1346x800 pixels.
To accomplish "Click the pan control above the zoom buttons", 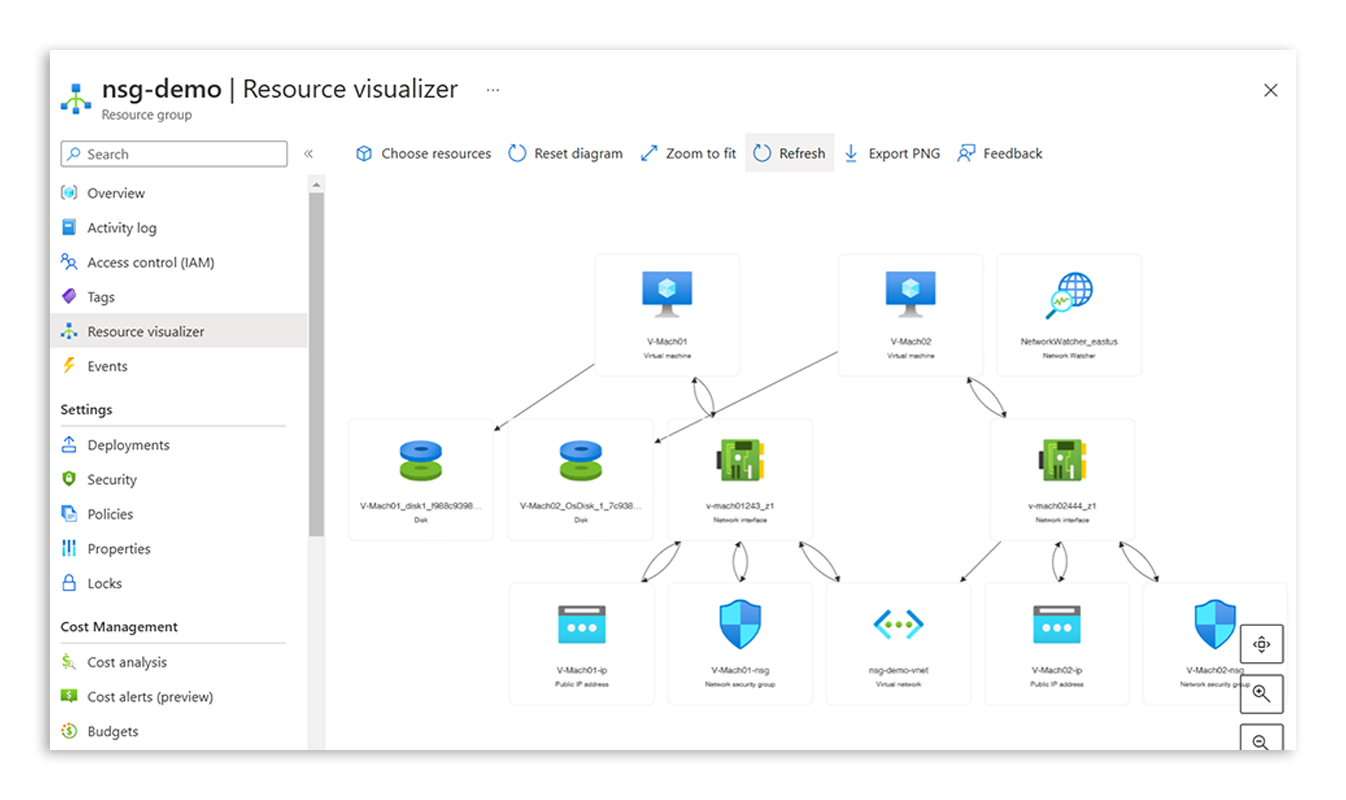I will tap(1261, 644).
